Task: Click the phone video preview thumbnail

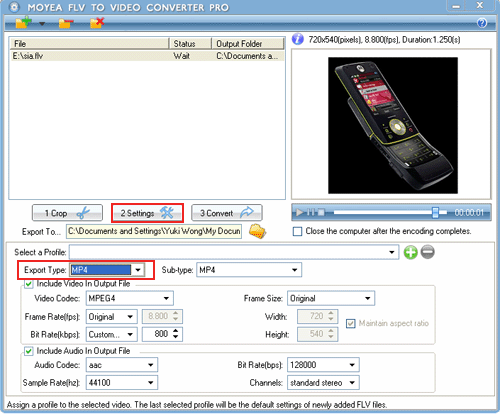Action: pos(393,125)
